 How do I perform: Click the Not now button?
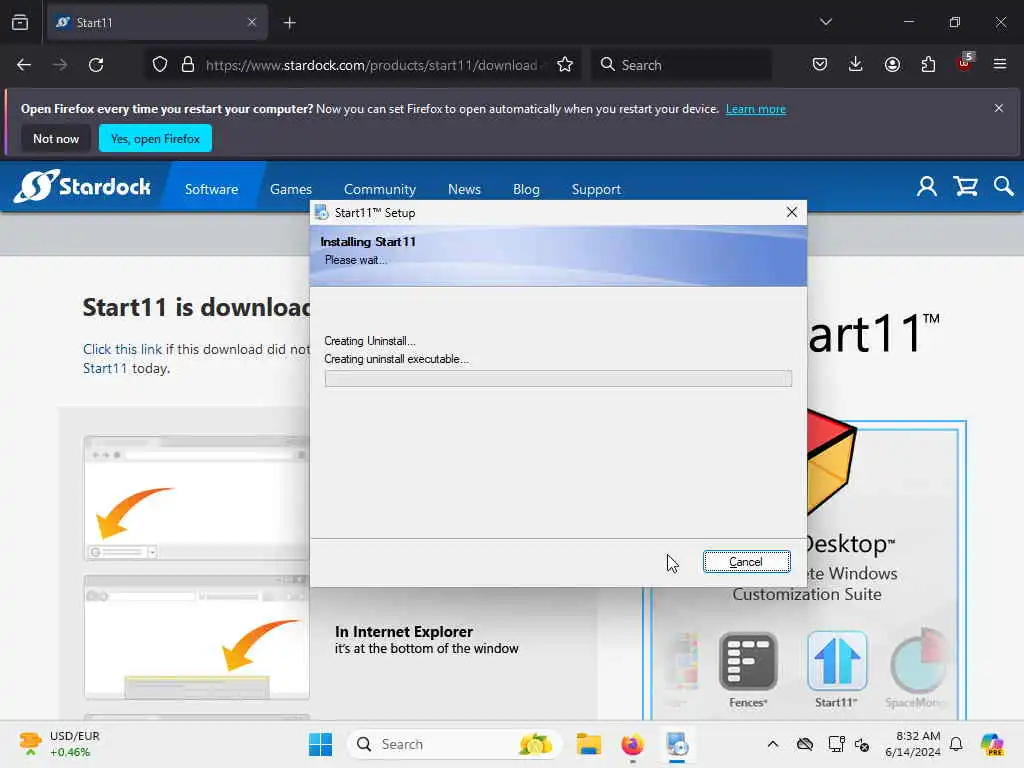click(56, 138)
